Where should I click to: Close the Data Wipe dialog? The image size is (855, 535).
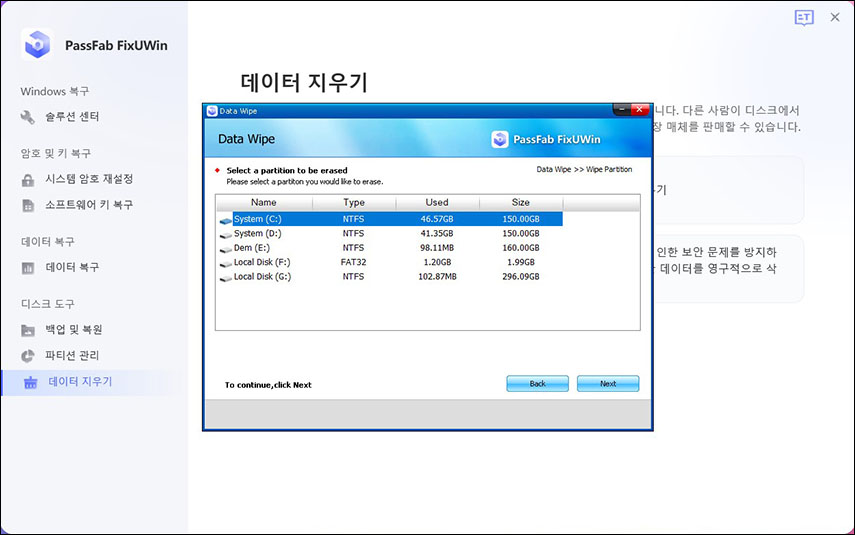point(640,110)
